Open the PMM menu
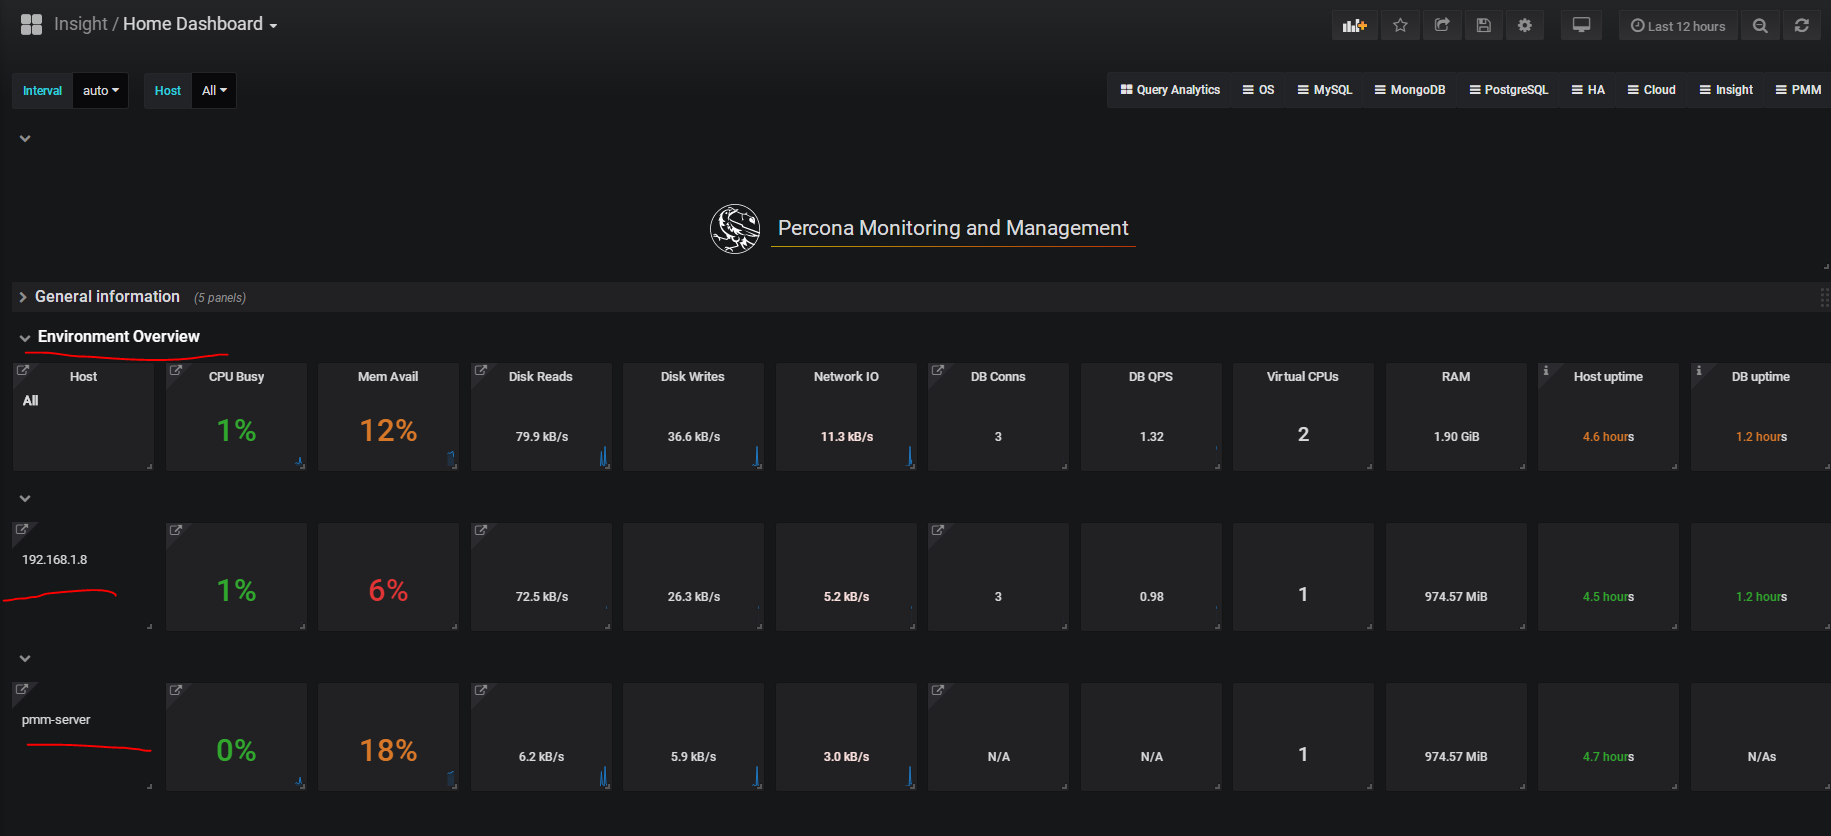Image resolution: width=1831 pixels, height=836 pixels. click(1798, 90)
